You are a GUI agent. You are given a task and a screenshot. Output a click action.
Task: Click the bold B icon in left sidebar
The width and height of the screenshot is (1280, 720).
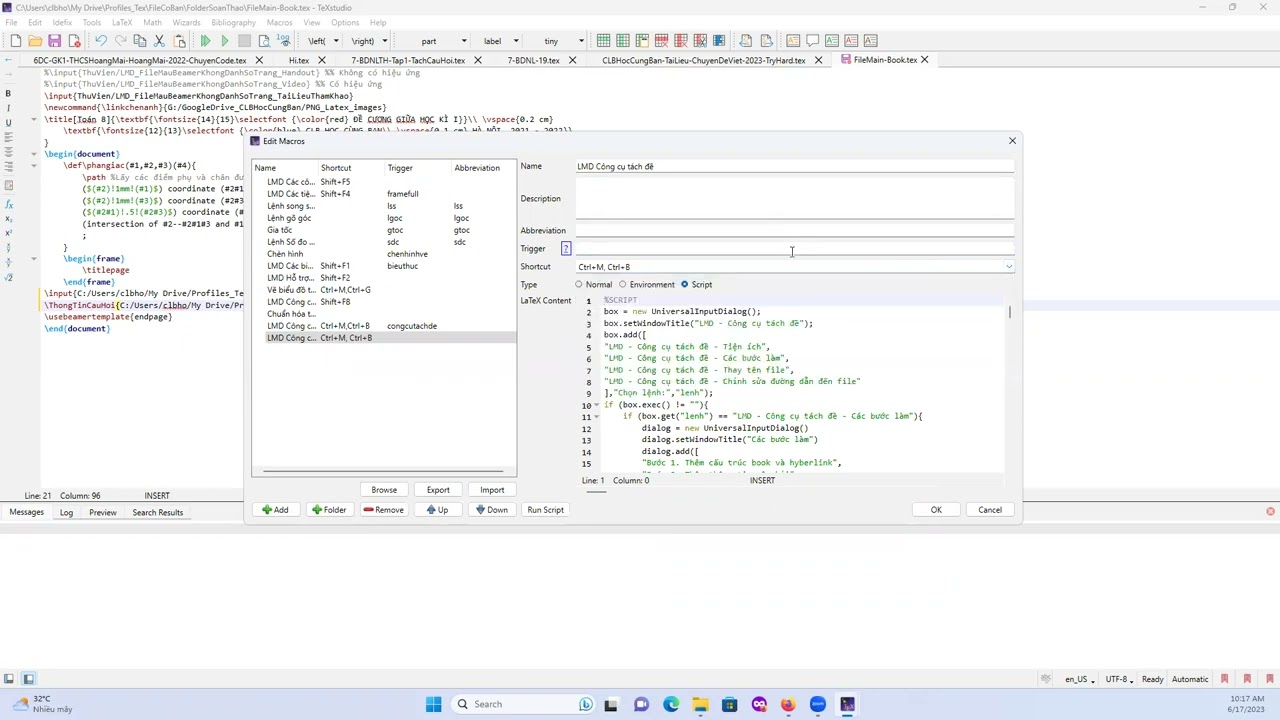tap(8, 93)
